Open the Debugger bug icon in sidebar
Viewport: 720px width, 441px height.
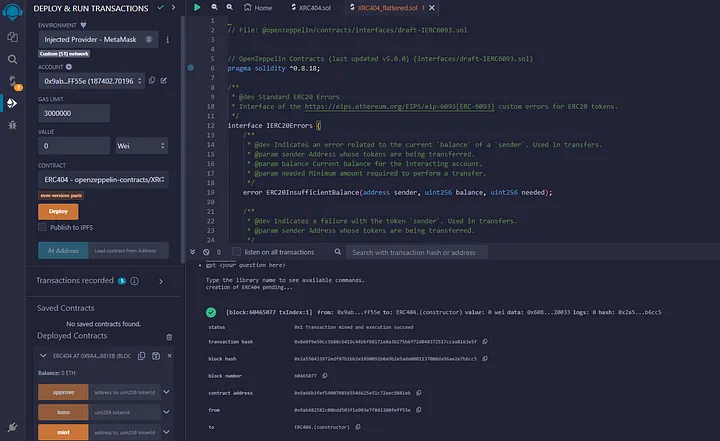click(13, 125)
